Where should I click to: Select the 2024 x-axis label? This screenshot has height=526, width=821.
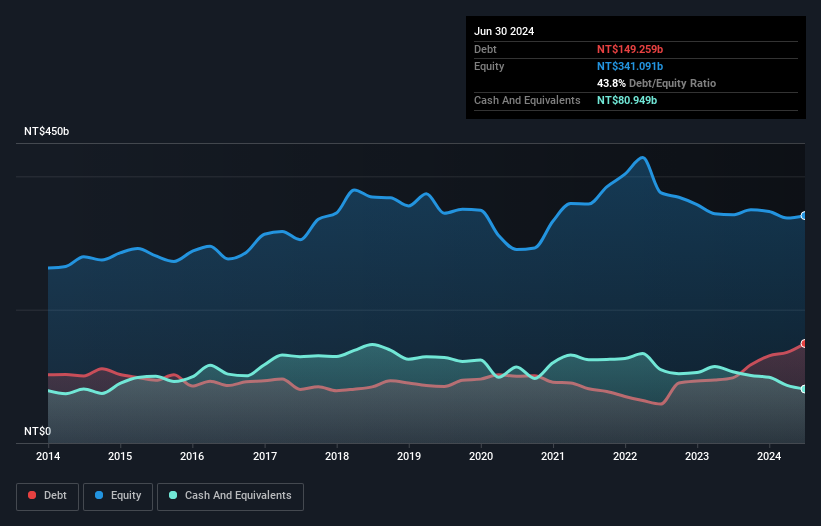click(769, 456)
